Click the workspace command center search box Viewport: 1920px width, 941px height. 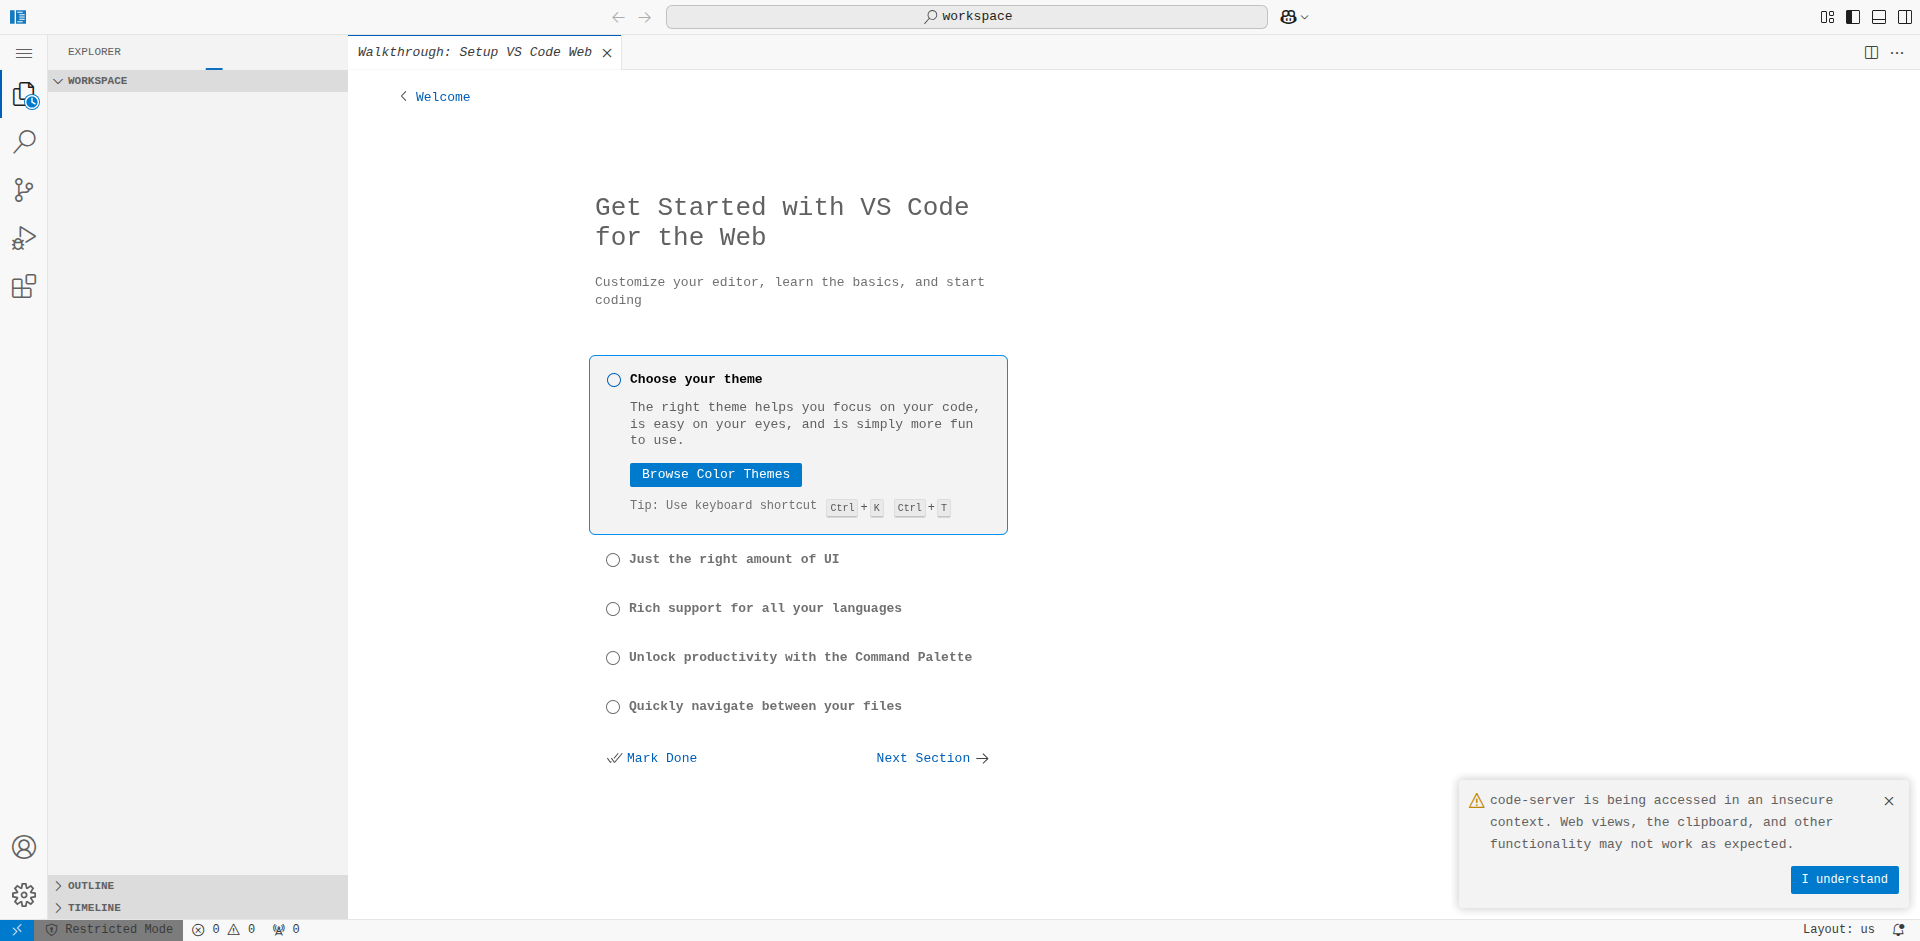[967, 17]
